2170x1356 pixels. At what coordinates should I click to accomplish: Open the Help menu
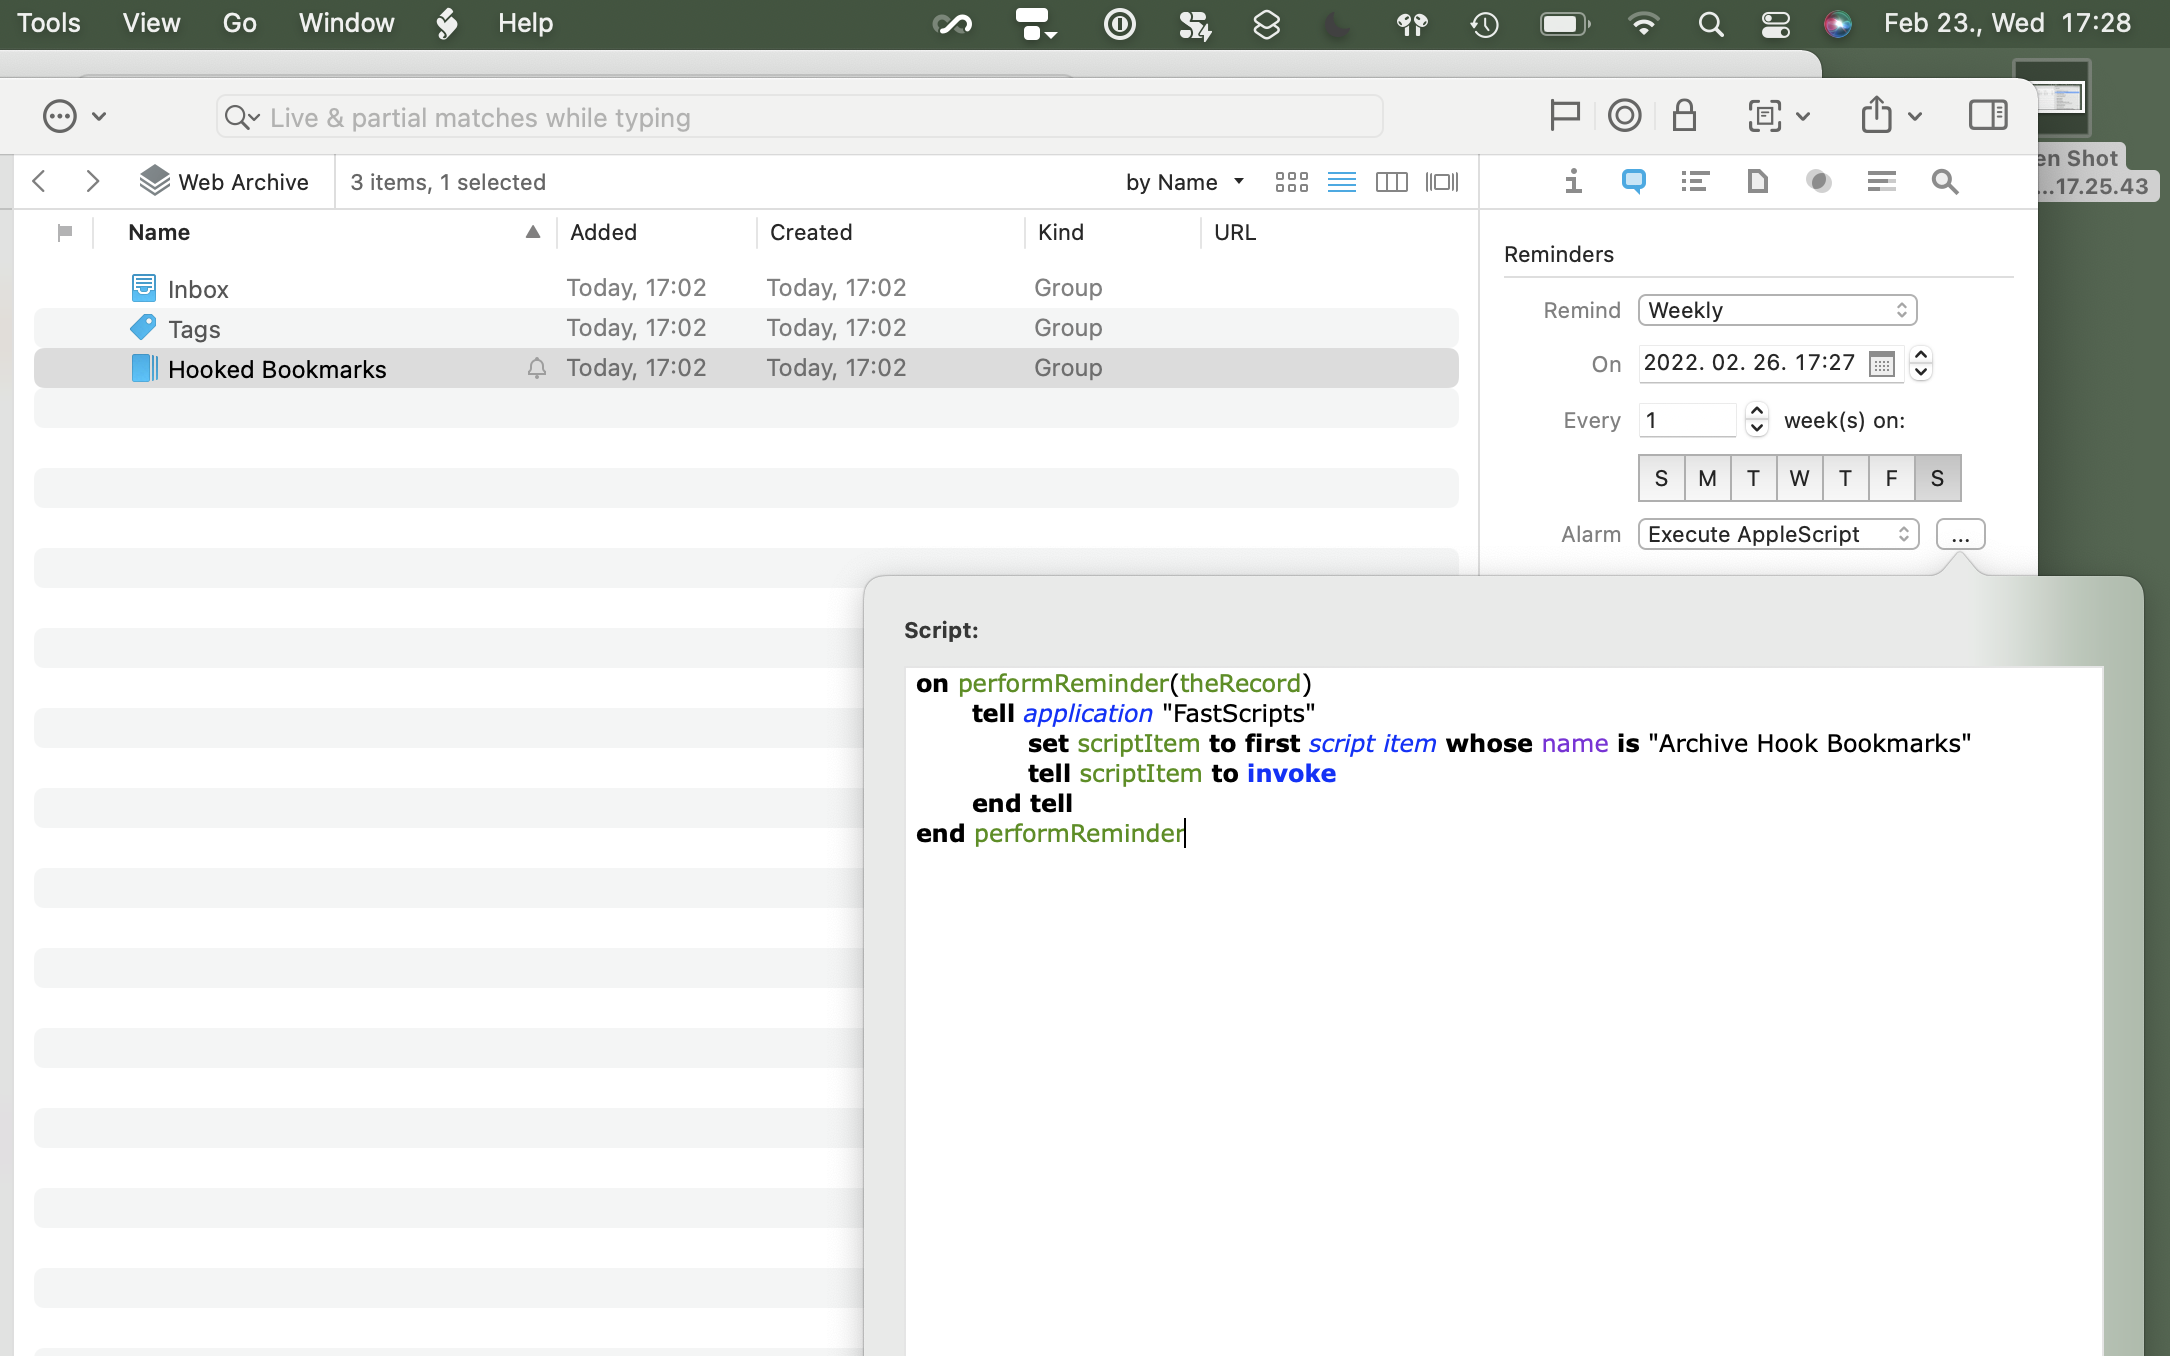coord(525,23)
